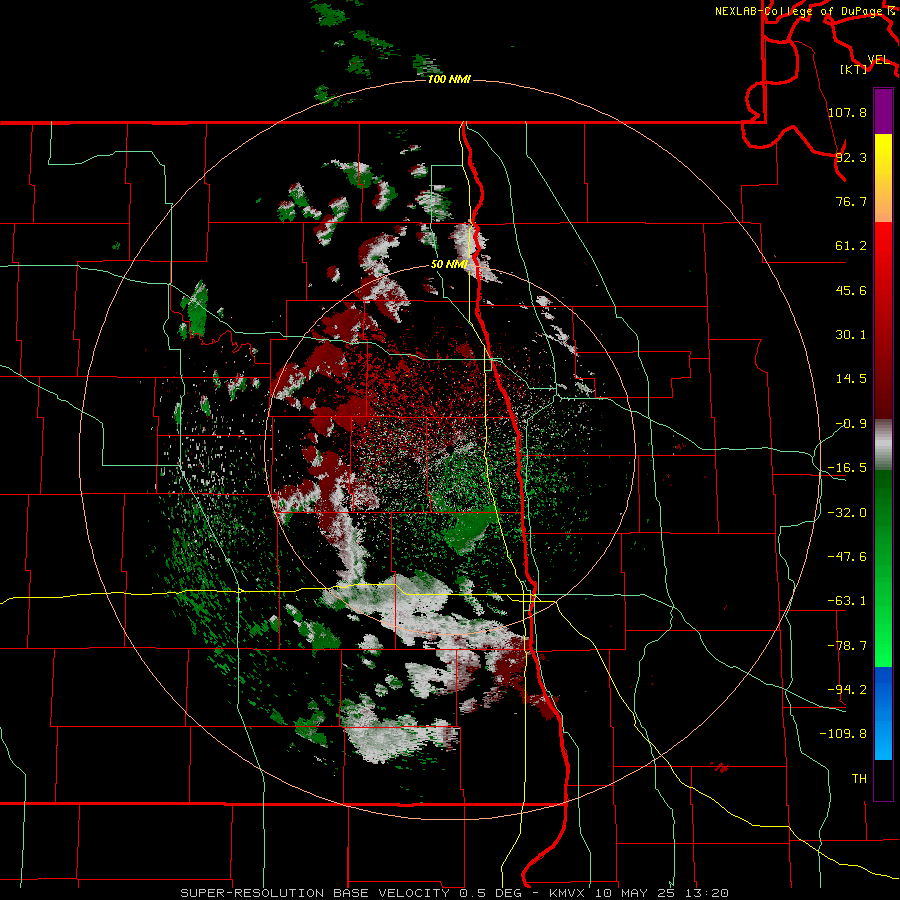Click the TH legend label
This screenshot has width=900, height=900.
click(x=859, y=779)
